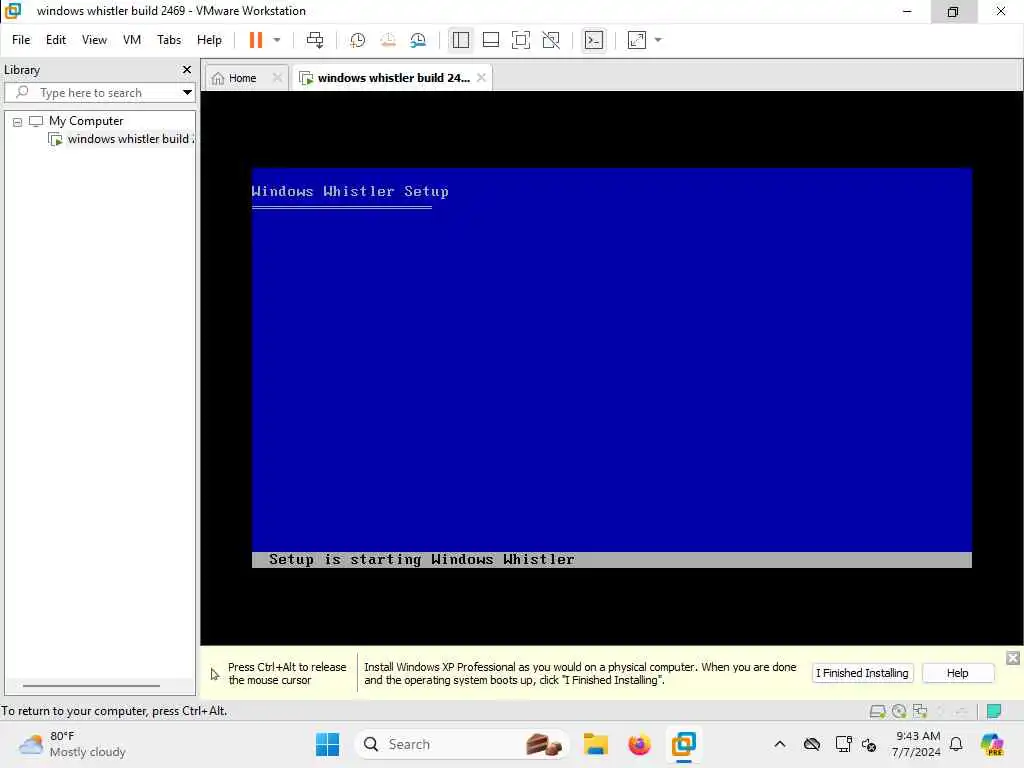The width and height of the screenshot is (1024, 768).
Task: Click the VMware title bar app icon
Action: [x=13, y=11]
